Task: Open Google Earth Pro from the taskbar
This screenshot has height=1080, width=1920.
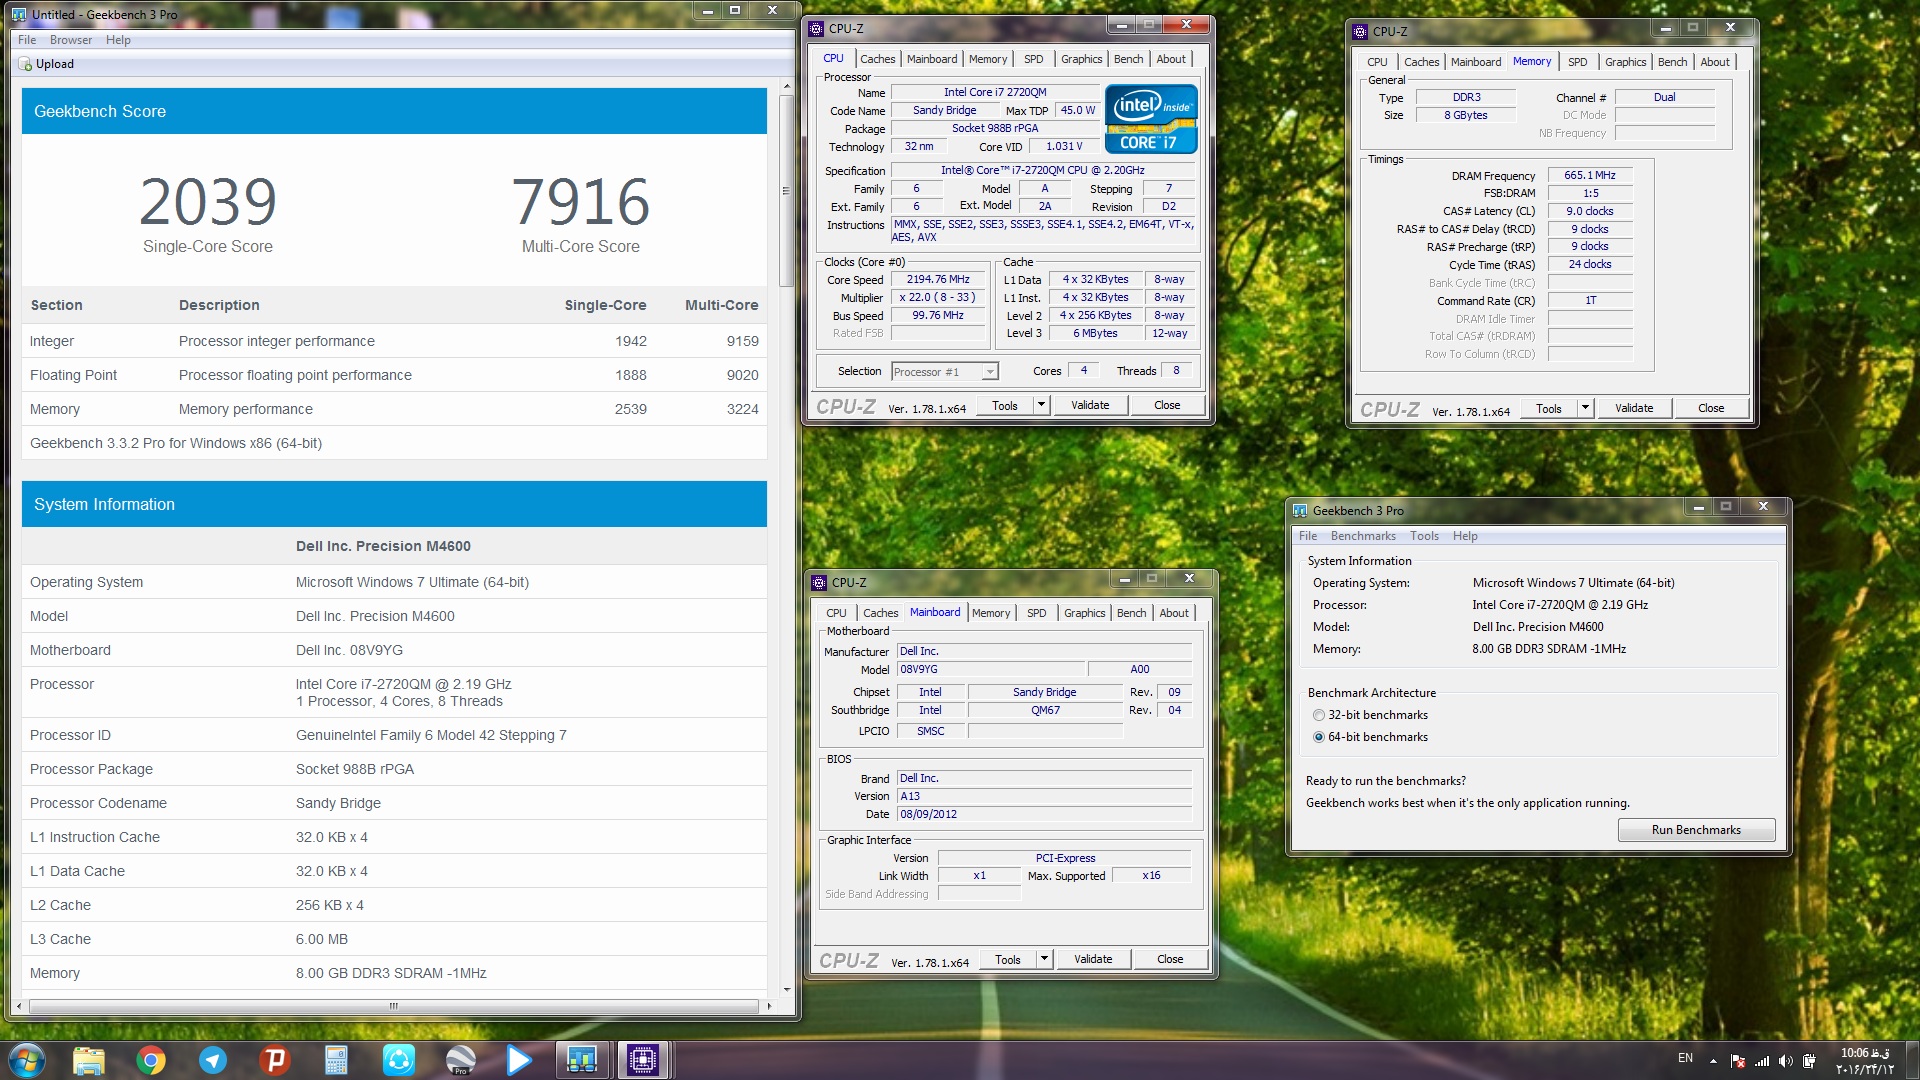Action: point(460,1060)
